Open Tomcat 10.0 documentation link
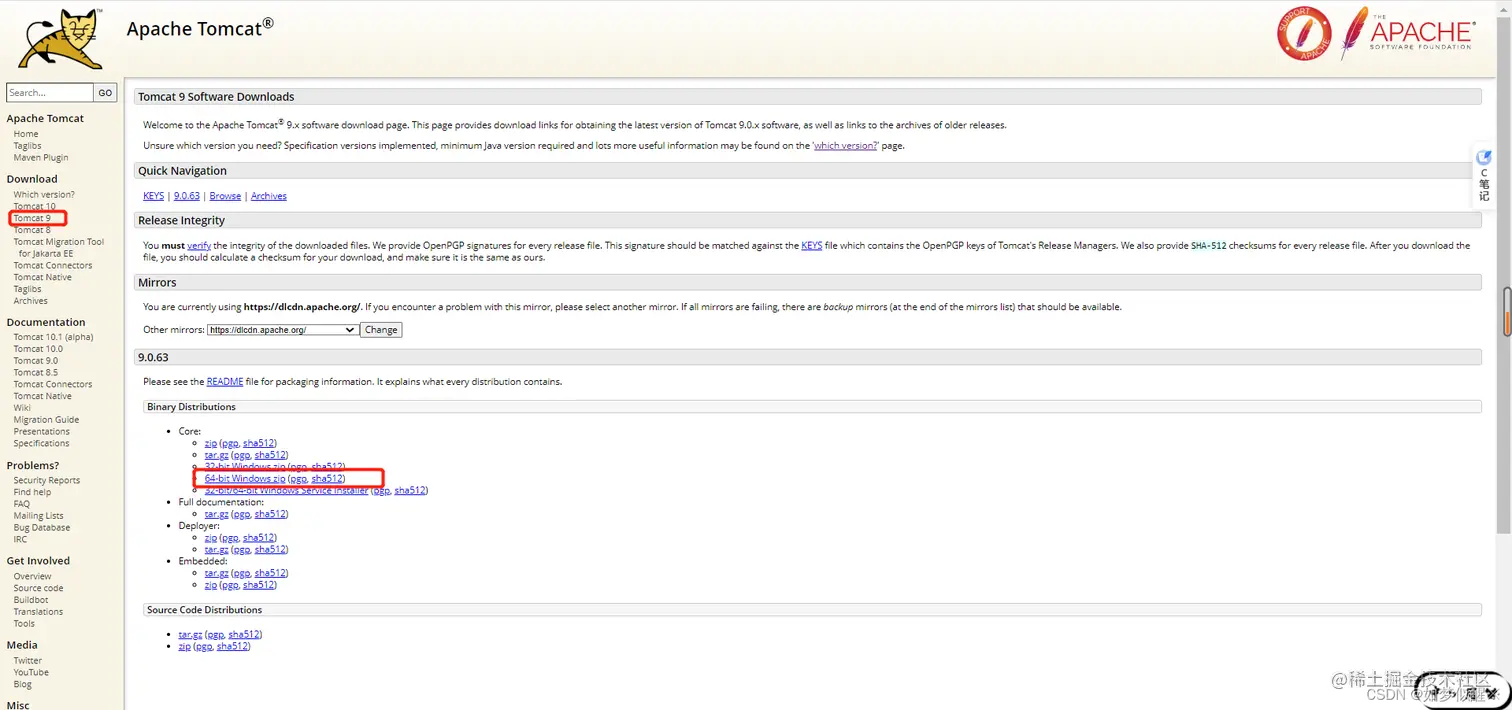 (38, 349)
